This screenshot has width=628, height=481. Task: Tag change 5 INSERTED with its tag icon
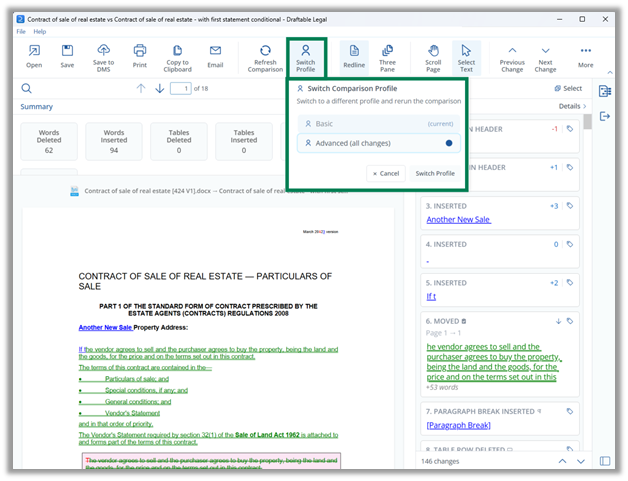tap(570, 283)
